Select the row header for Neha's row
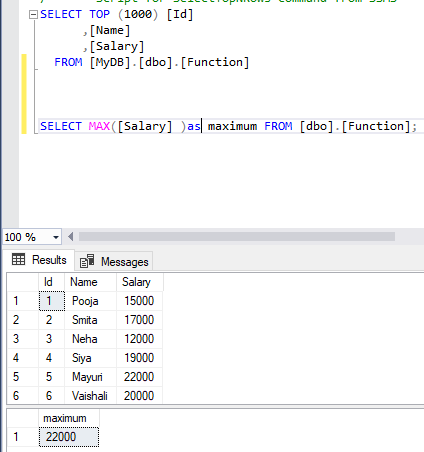The image size is (424, 452). [23, 339]
